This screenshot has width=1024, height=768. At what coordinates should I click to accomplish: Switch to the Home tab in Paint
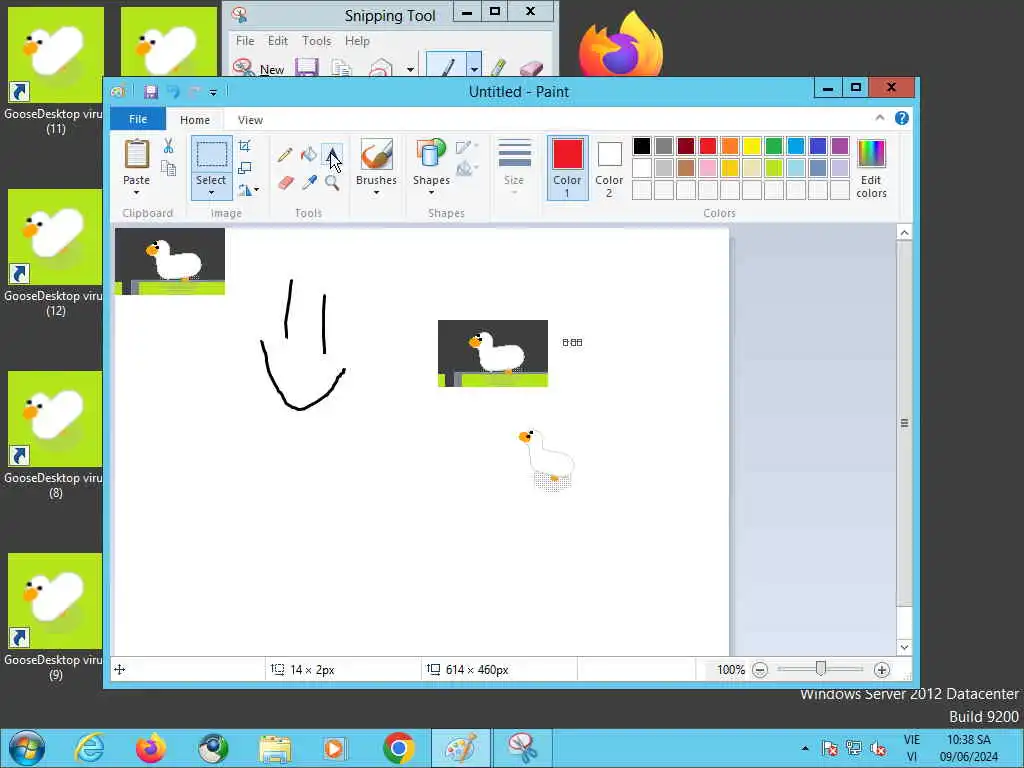[195, 120]
